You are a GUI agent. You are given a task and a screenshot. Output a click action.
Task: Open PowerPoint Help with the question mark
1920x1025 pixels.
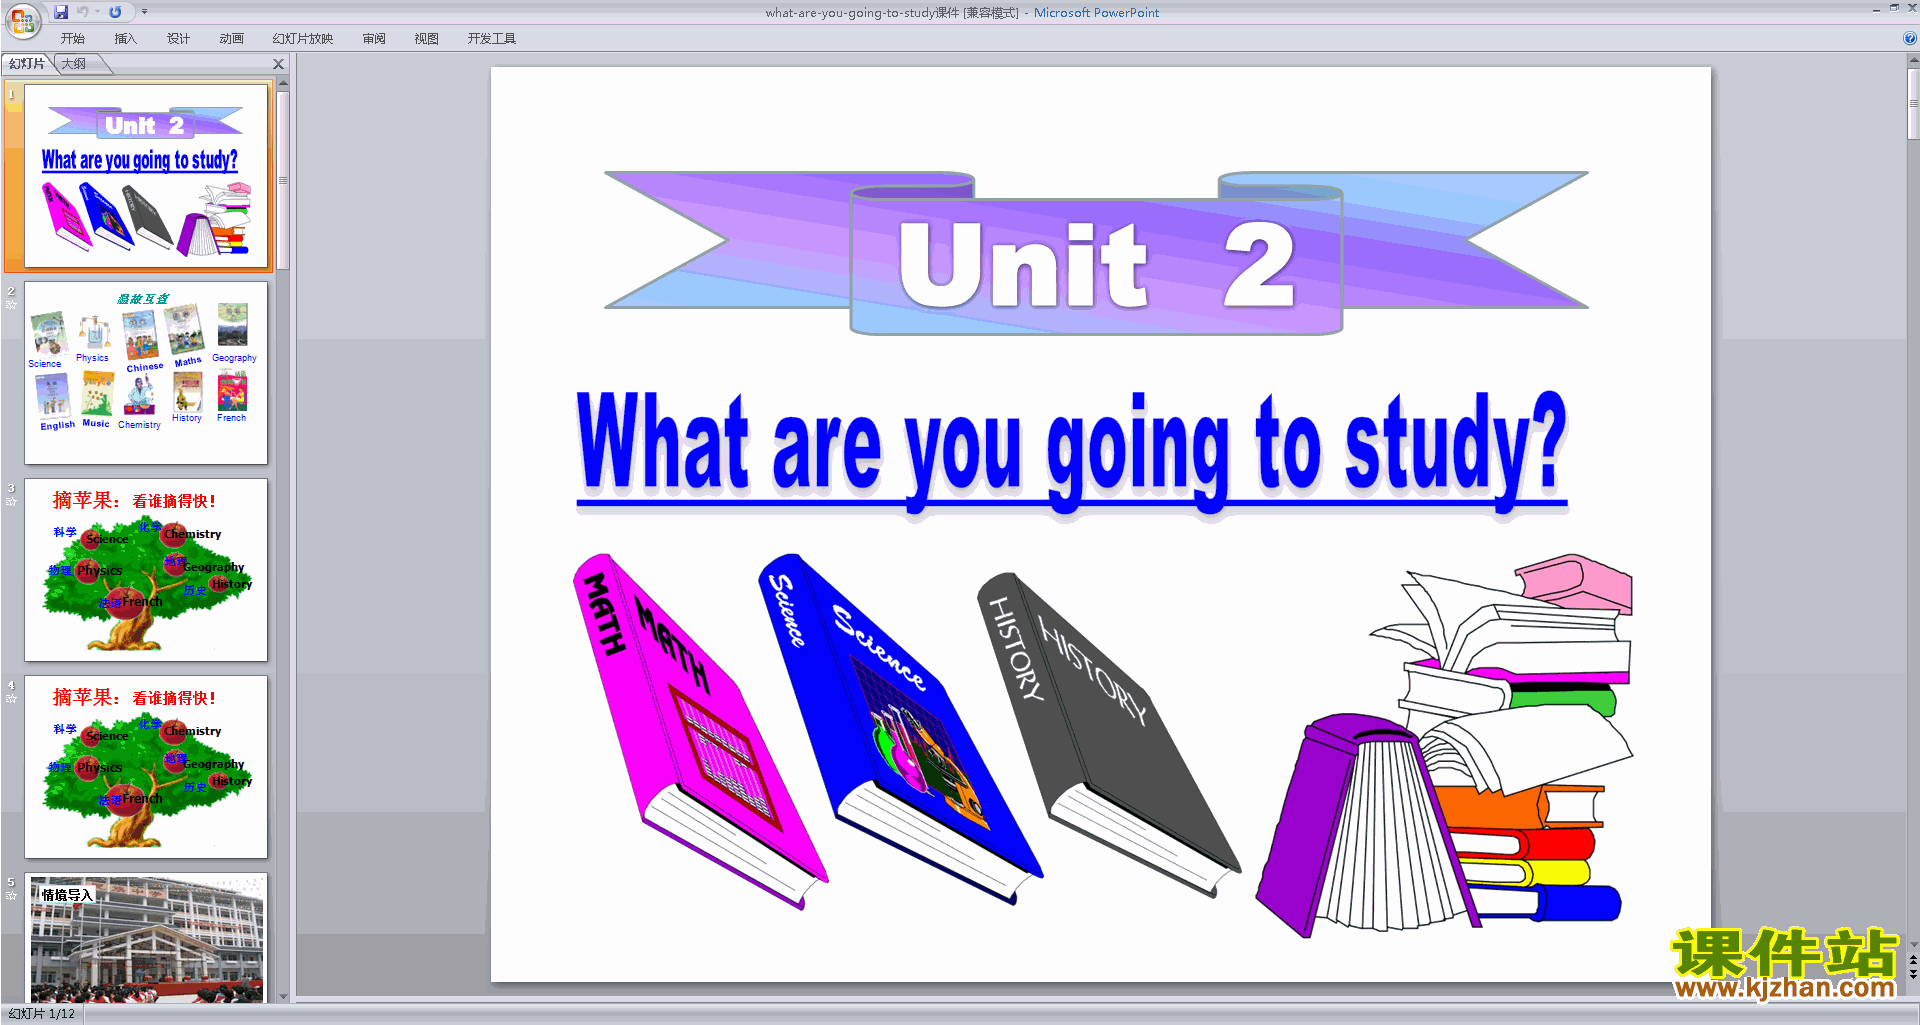pos(1909,38)
